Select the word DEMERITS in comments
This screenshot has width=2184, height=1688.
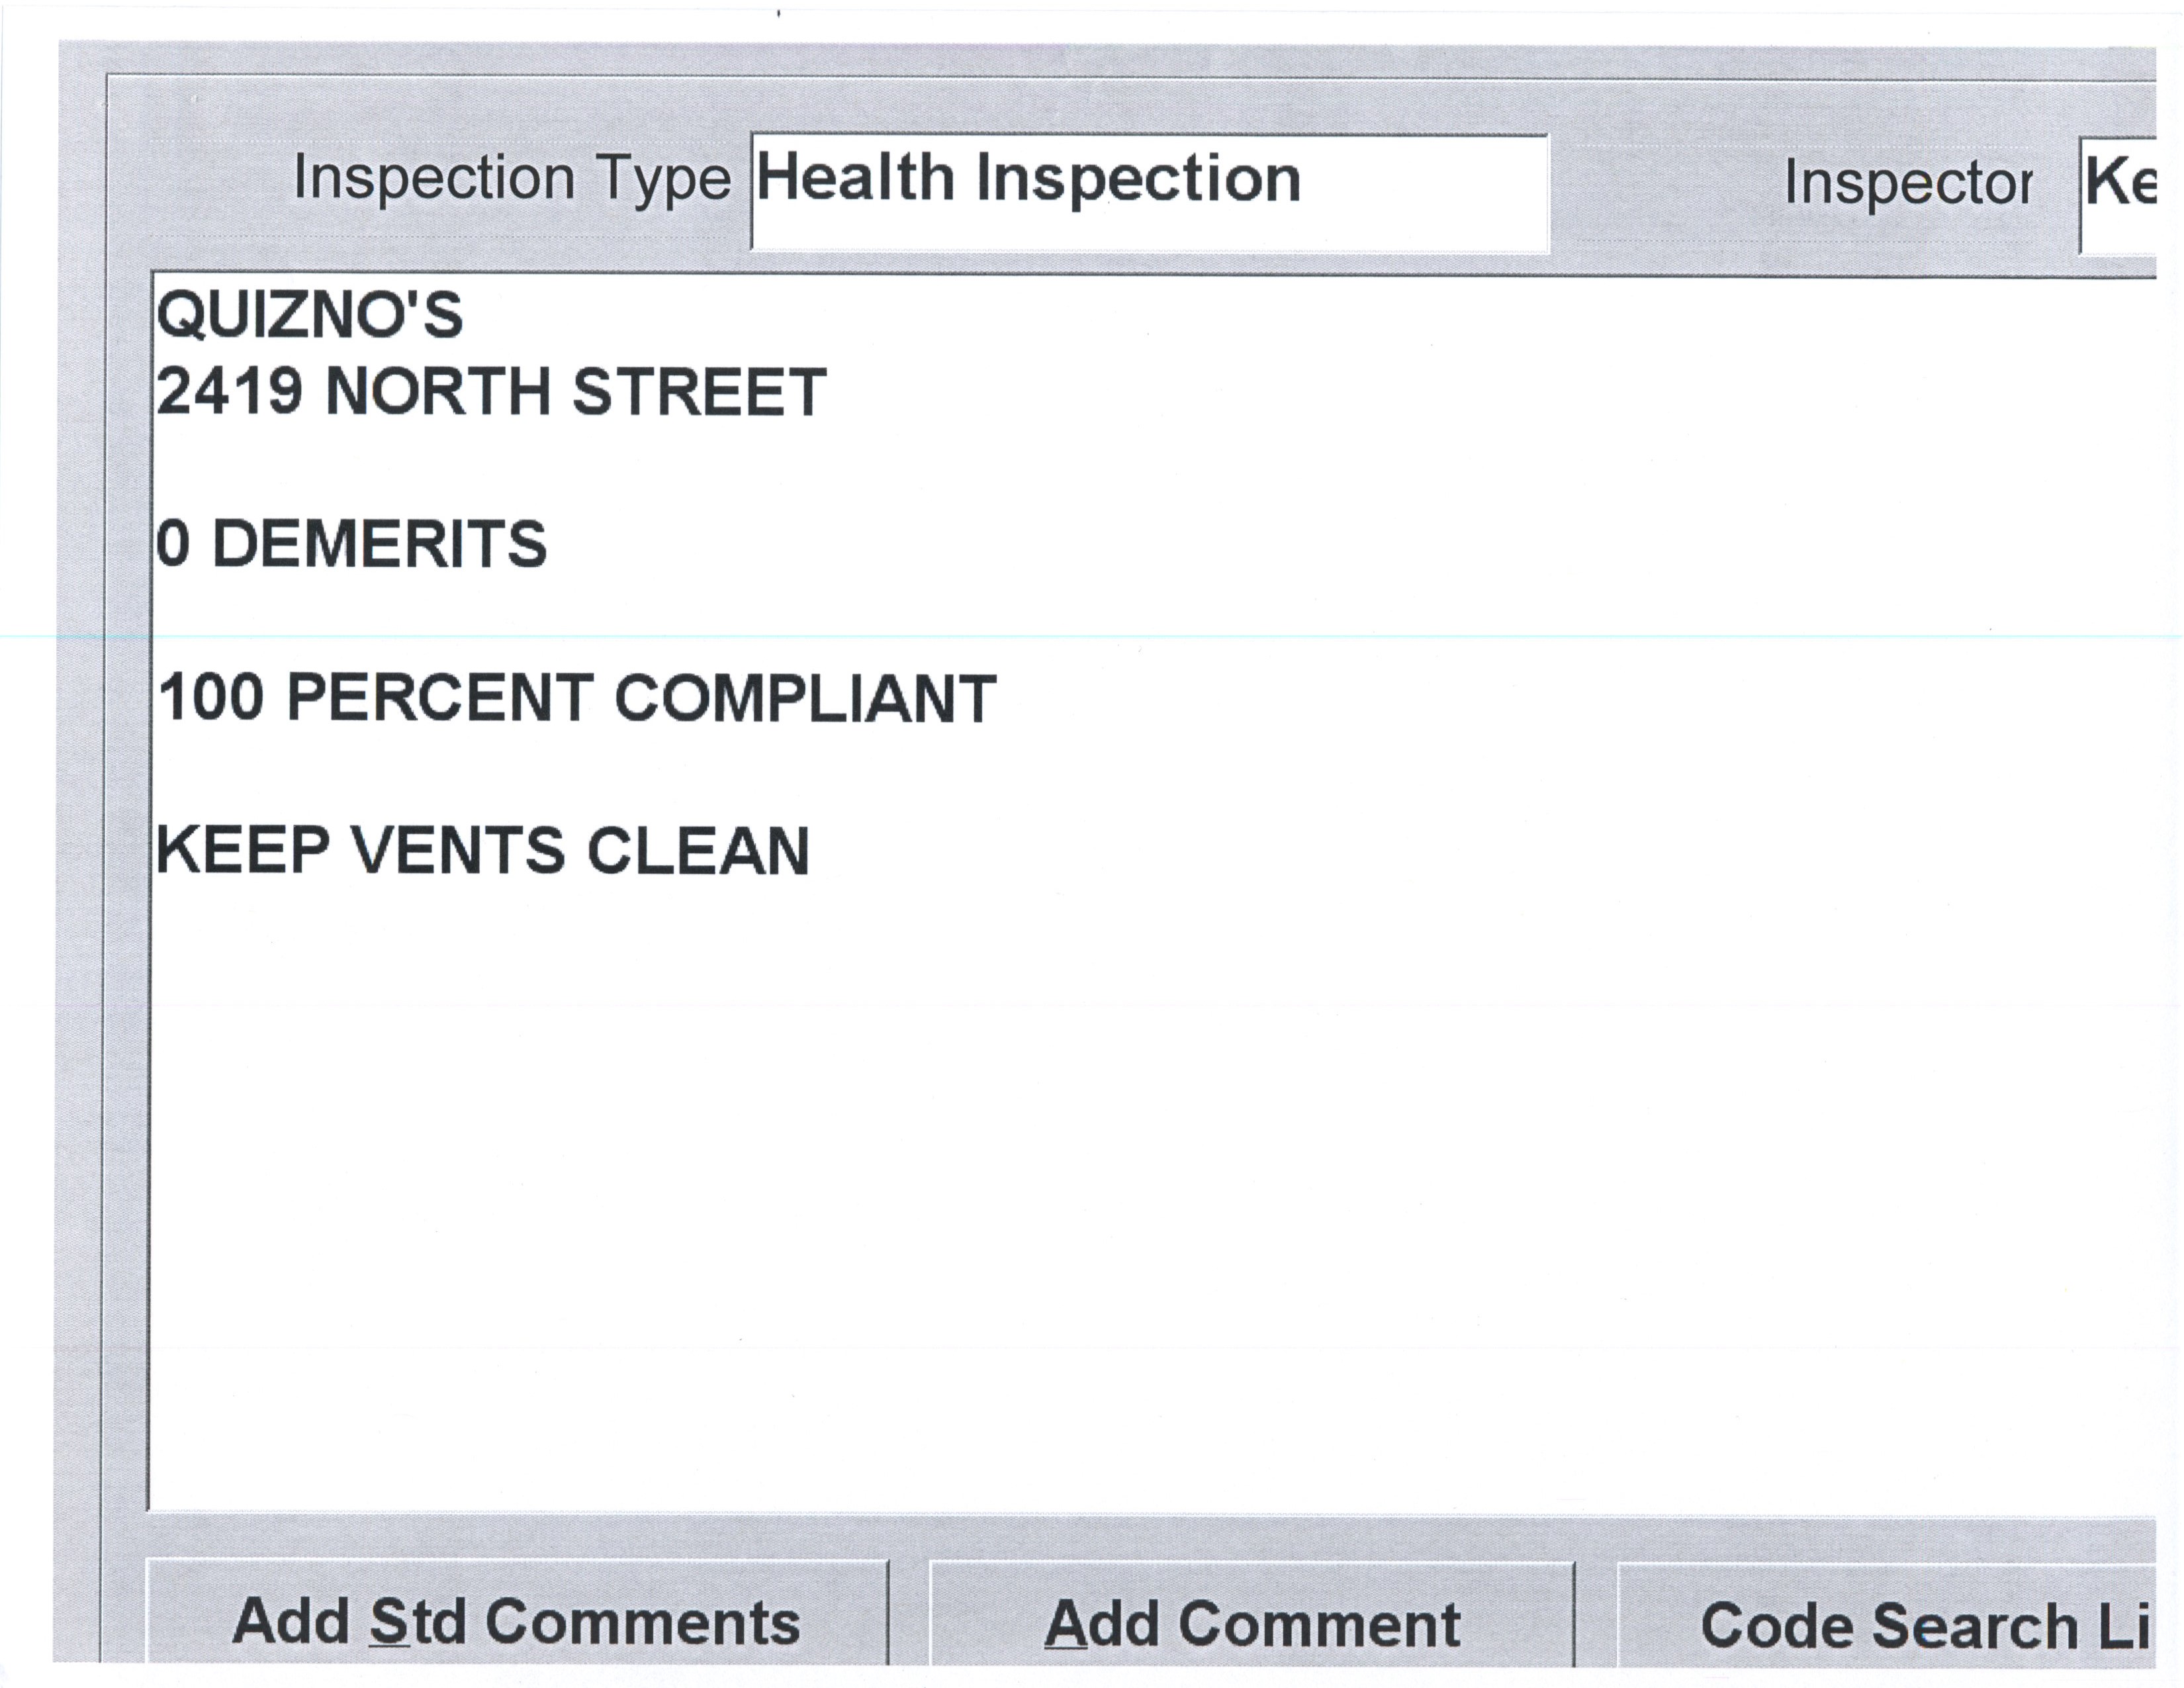coord(380,544)
